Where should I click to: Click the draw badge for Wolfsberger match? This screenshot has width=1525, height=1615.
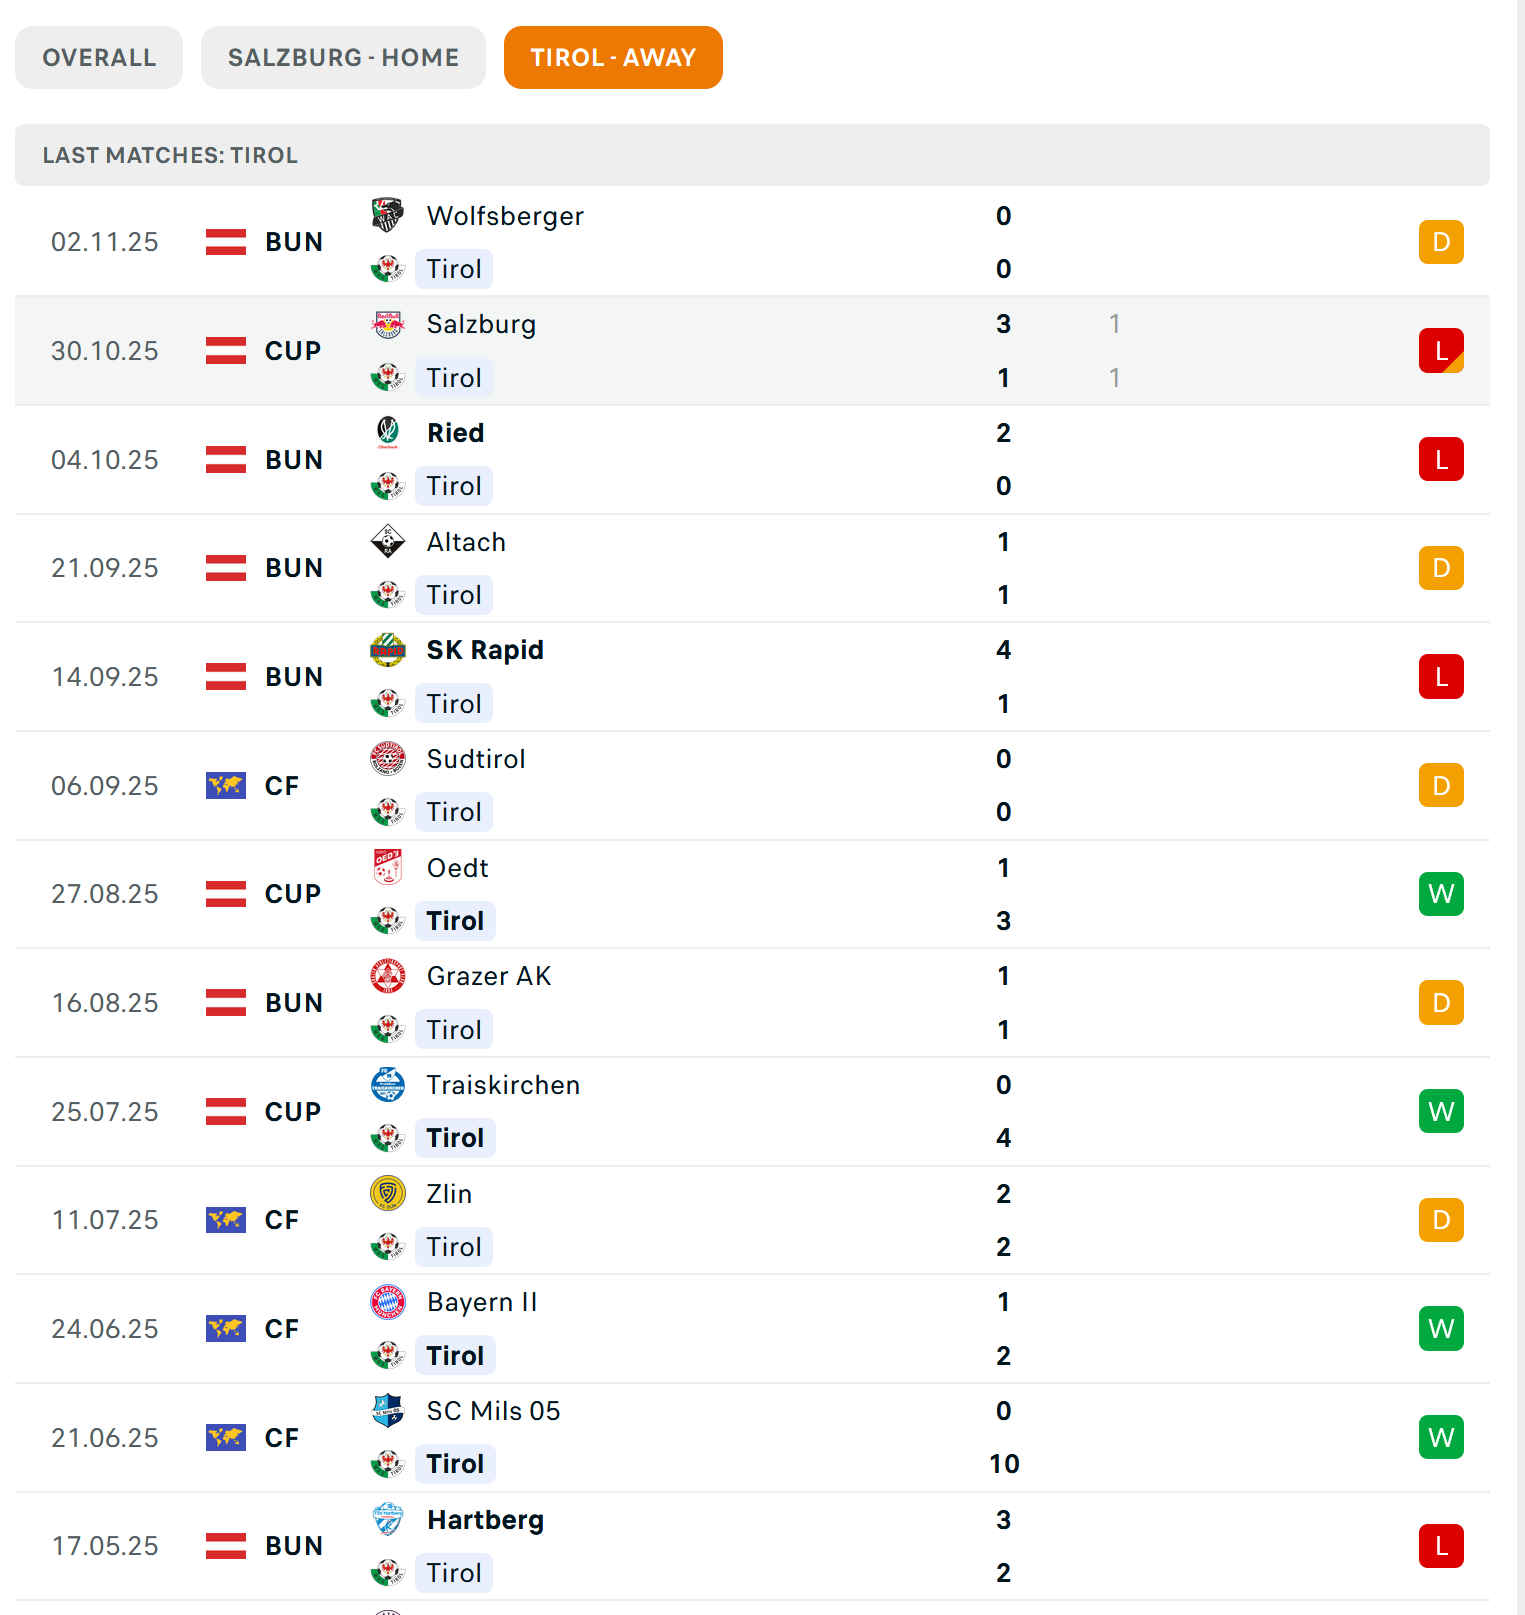click(x=1441, y=242)
